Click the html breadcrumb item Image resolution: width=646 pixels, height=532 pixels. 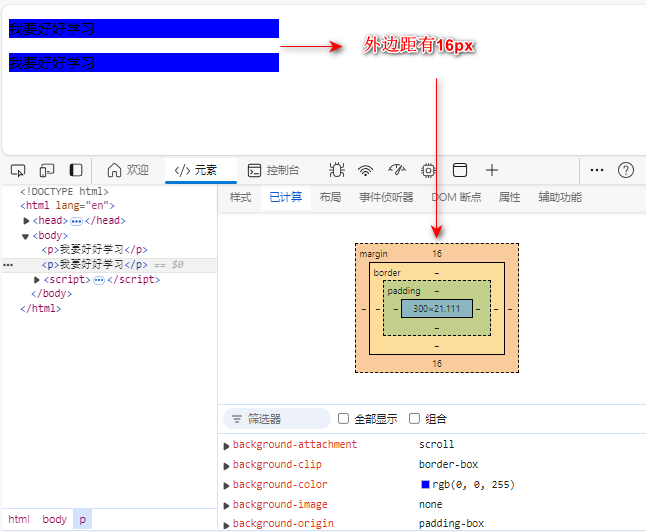pyautogui.click(x=19, y=519)
